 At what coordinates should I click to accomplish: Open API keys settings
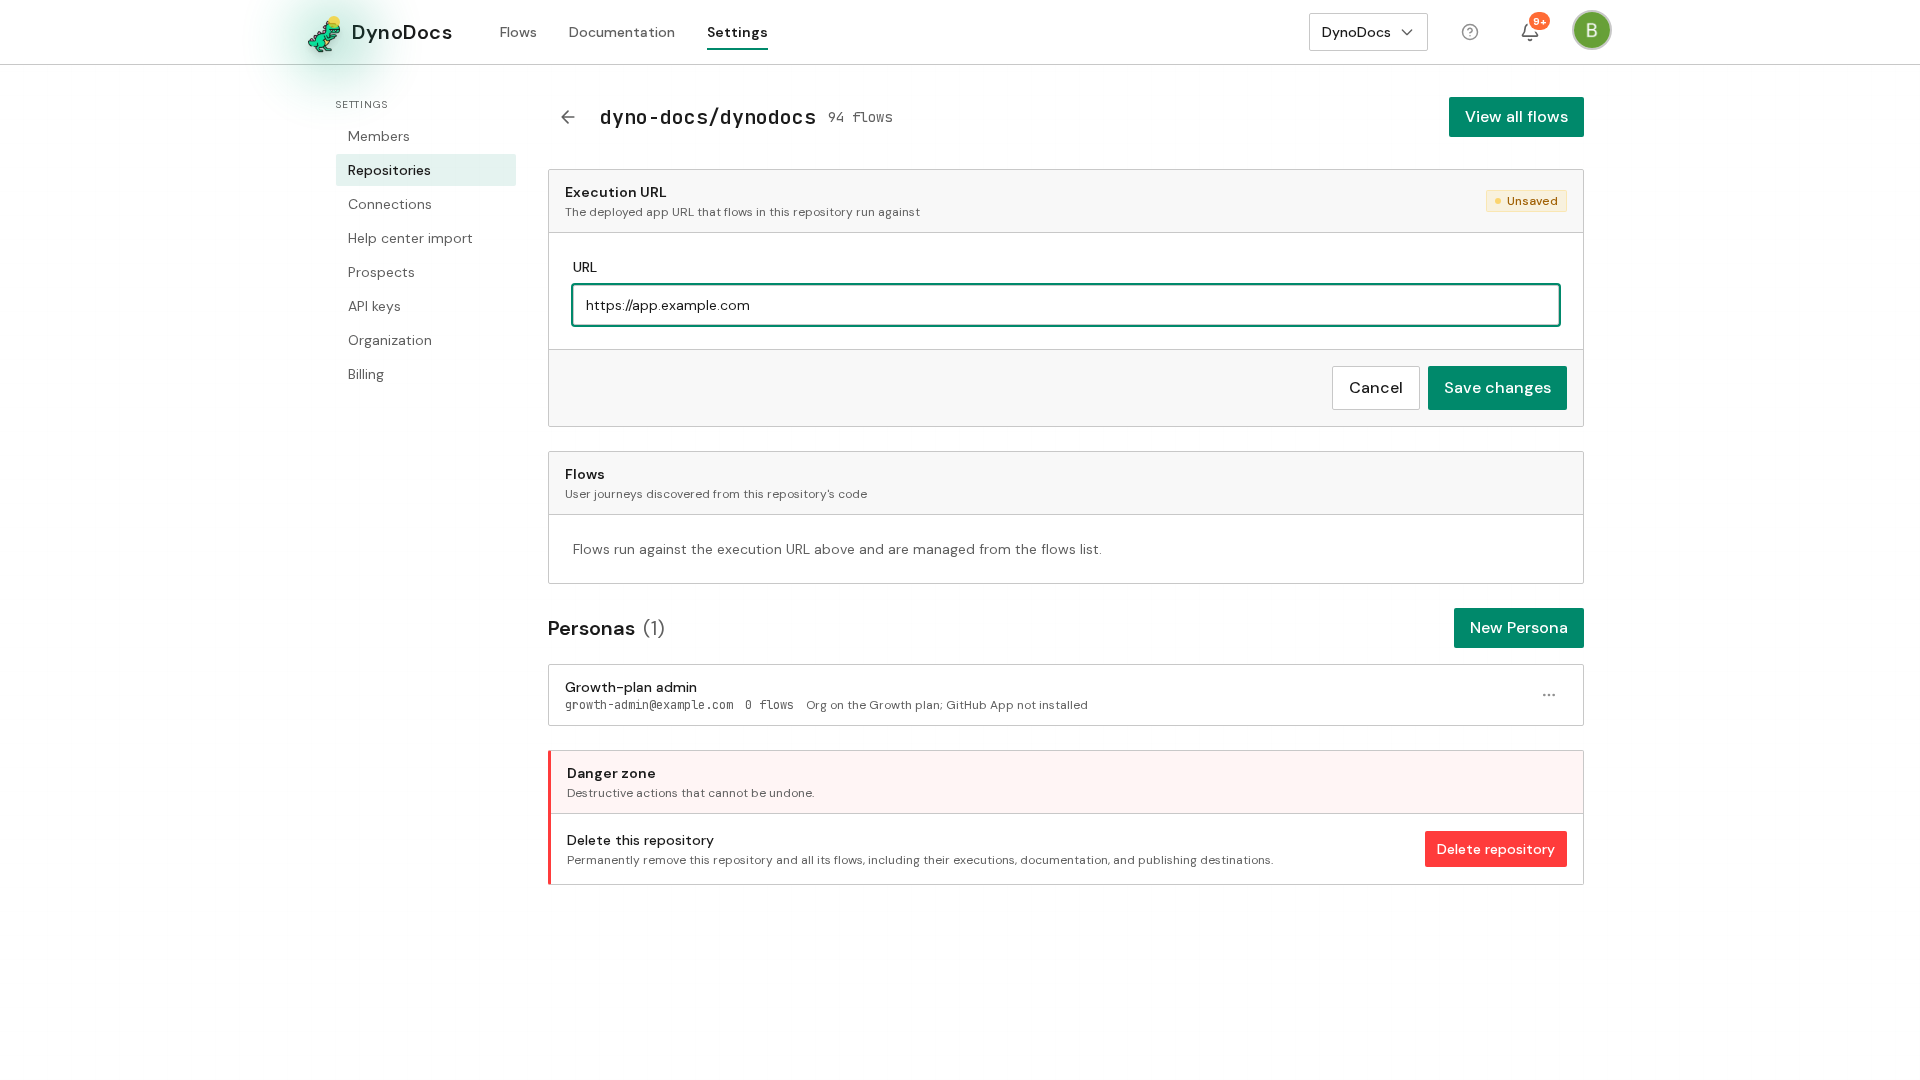pos(426,306)
